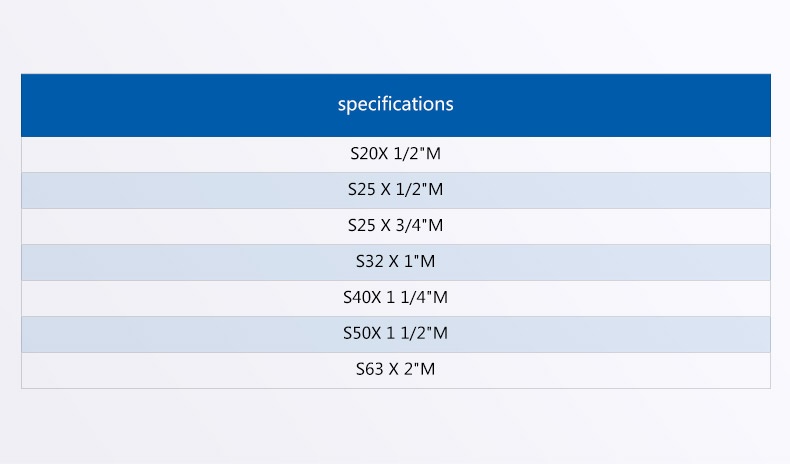Image resolution: width=790 pixels, height=464 pixels.
Task: Select the 1 1/4" male thread entry
Action: tap(396, 298)
